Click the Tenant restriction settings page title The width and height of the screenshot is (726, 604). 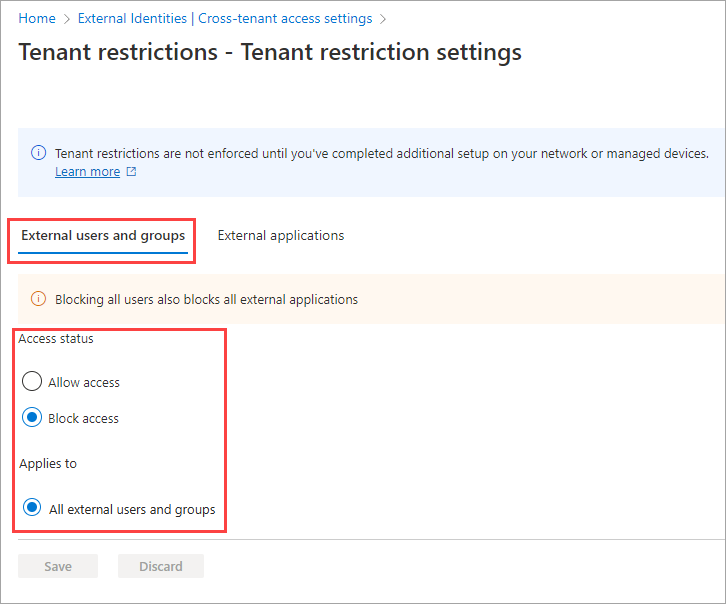[270, 51]
